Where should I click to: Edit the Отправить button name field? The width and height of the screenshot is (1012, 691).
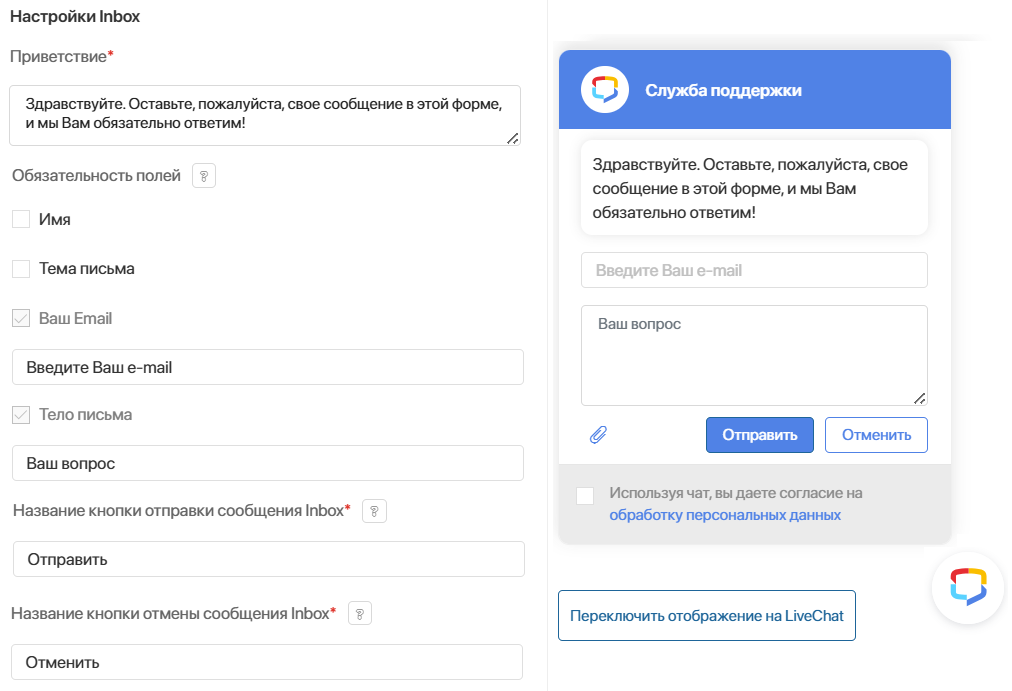click(x=268, y=559)
